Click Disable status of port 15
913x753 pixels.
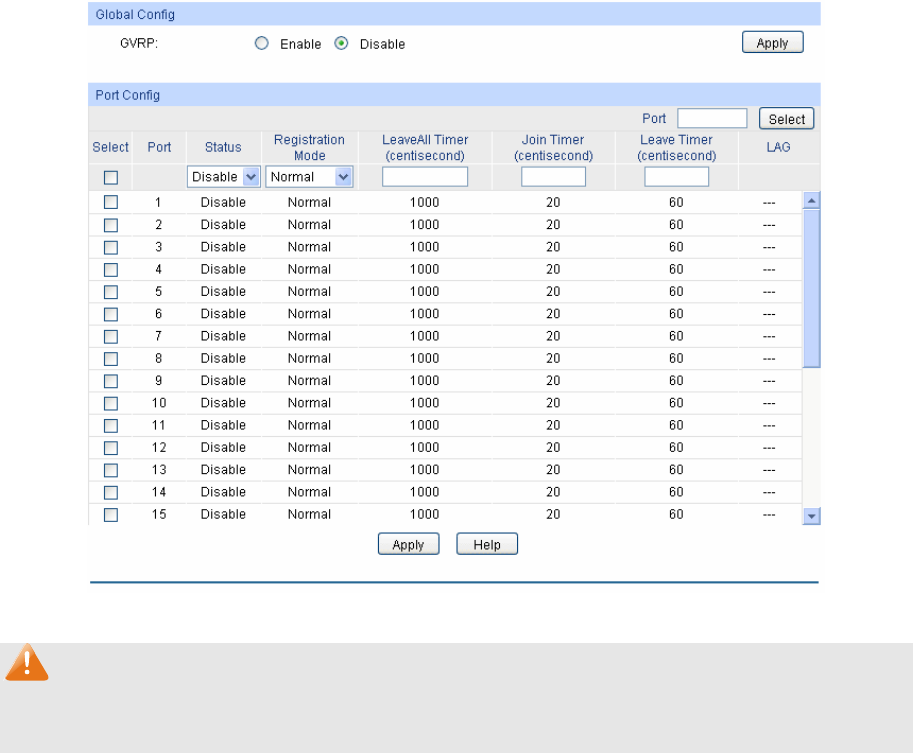click(x=223, y=515)
